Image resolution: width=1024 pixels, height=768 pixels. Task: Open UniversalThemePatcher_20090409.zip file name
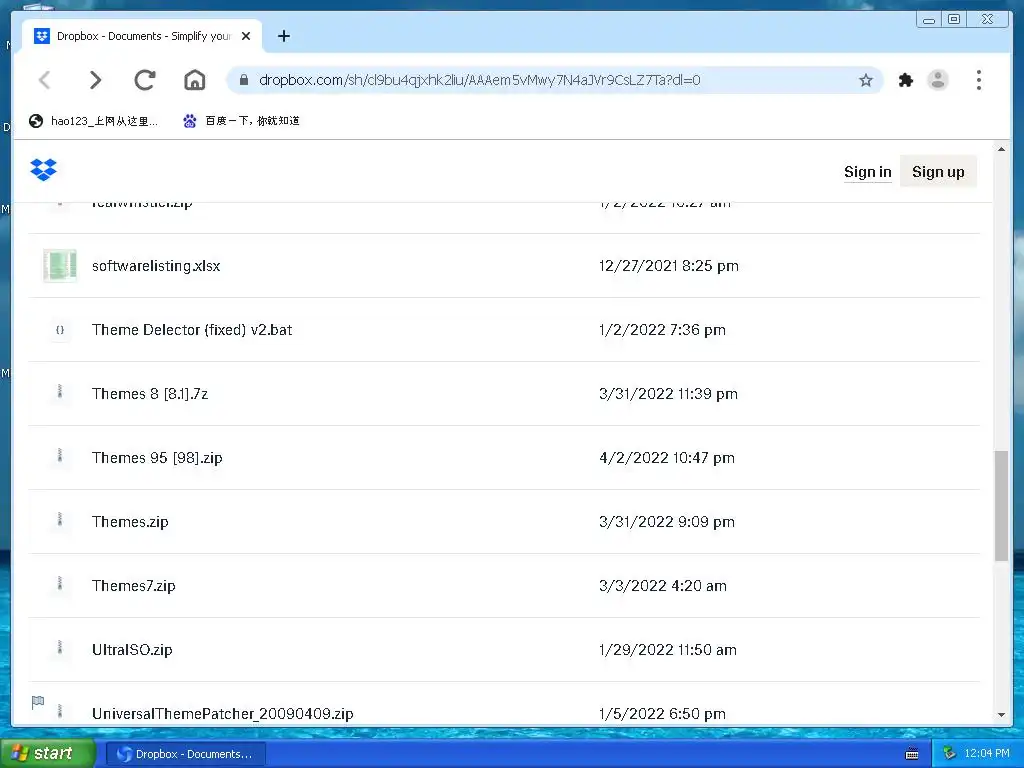coord(222,714)
